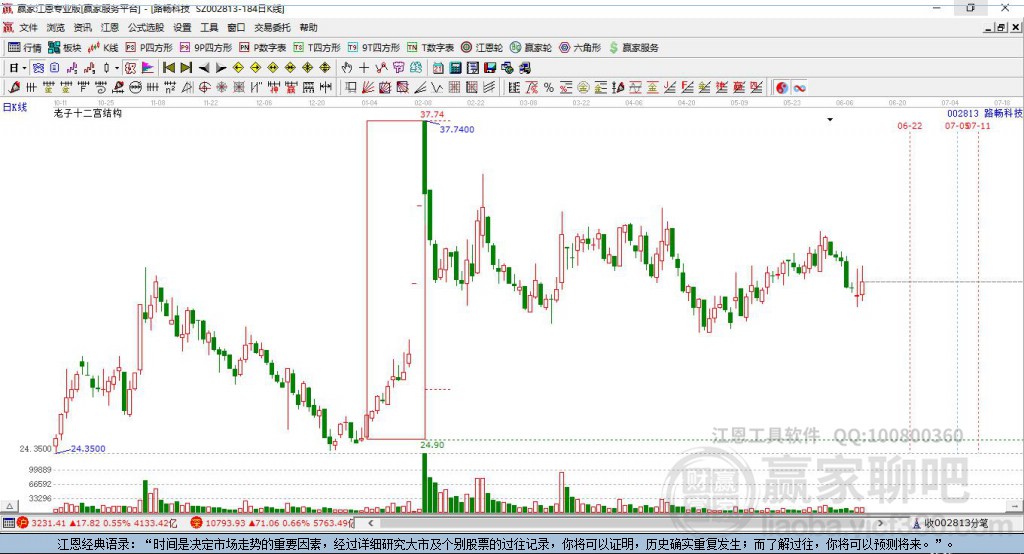The width and height of the screenshot is (1024, 554).
Task: Open 赢家服务 service with dollar icon
Action: pyautogui.click(x=633, y=48)
